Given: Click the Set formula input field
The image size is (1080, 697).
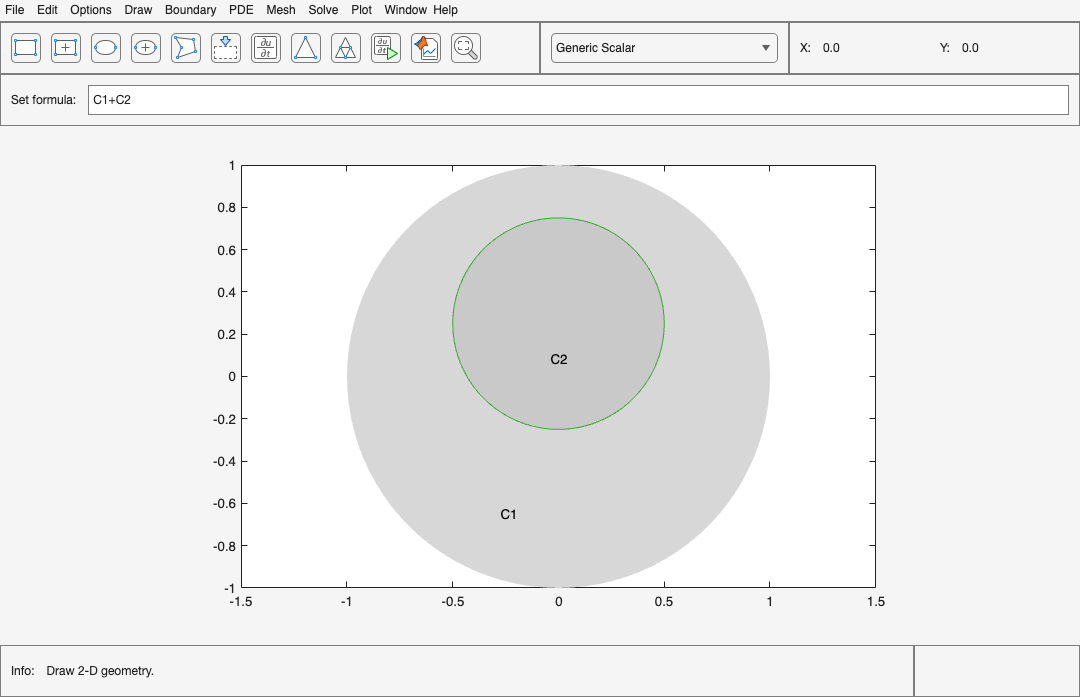Looking at the screenshot, I should tap(579, 100).
